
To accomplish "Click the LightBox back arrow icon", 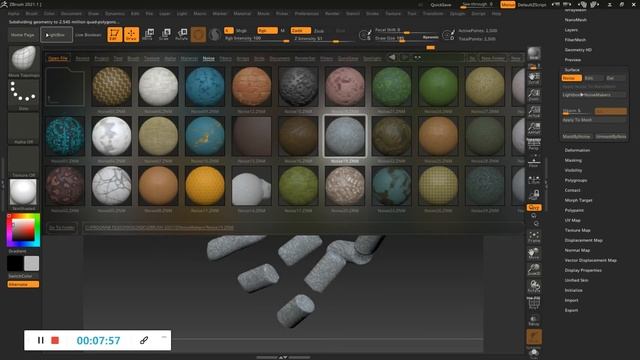I will click(x=392, y=58).
